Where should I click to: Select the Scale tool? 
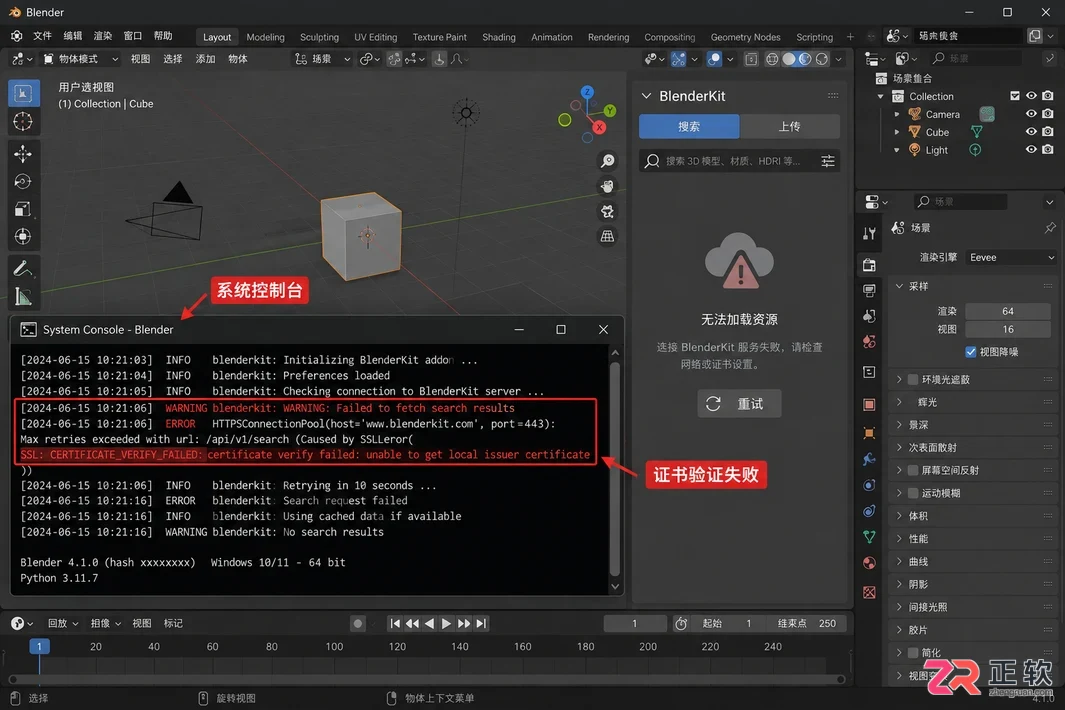tap(23, 209)
